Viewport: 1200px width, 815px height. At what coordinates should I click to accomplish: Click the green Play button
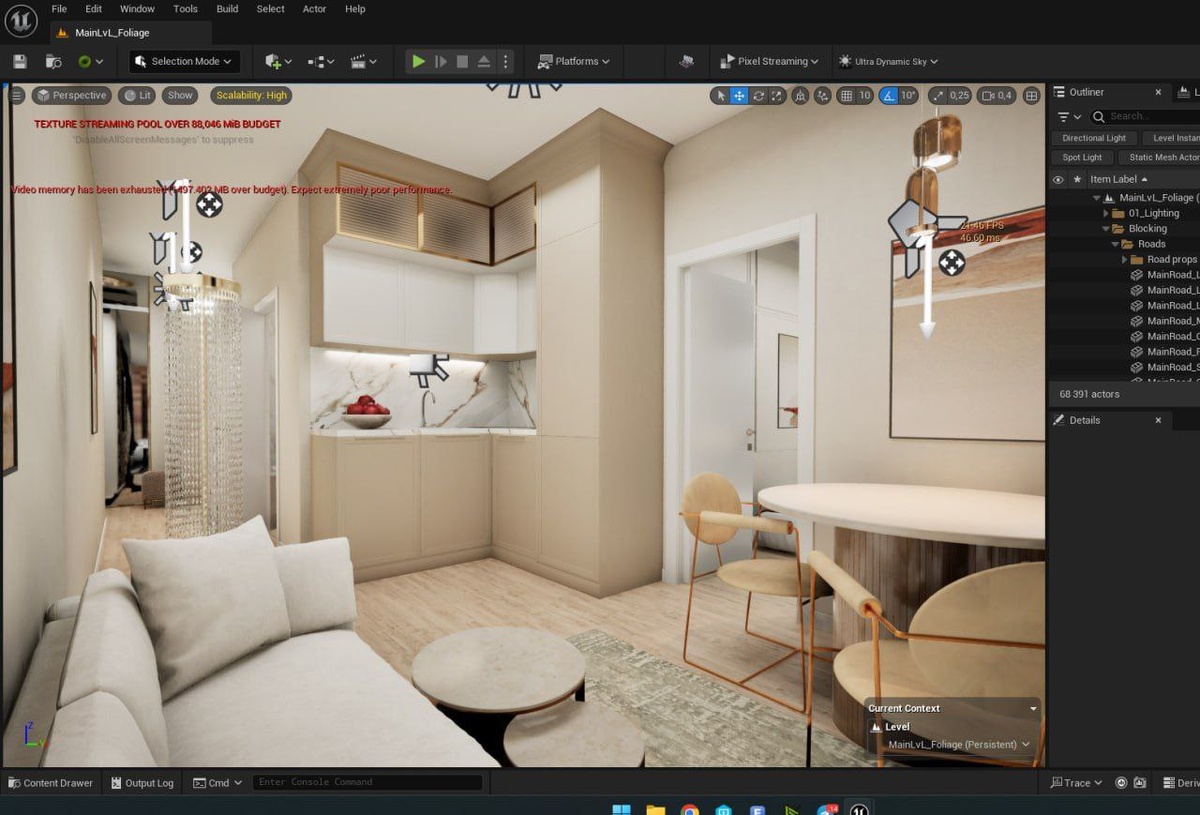pos(418,61)
